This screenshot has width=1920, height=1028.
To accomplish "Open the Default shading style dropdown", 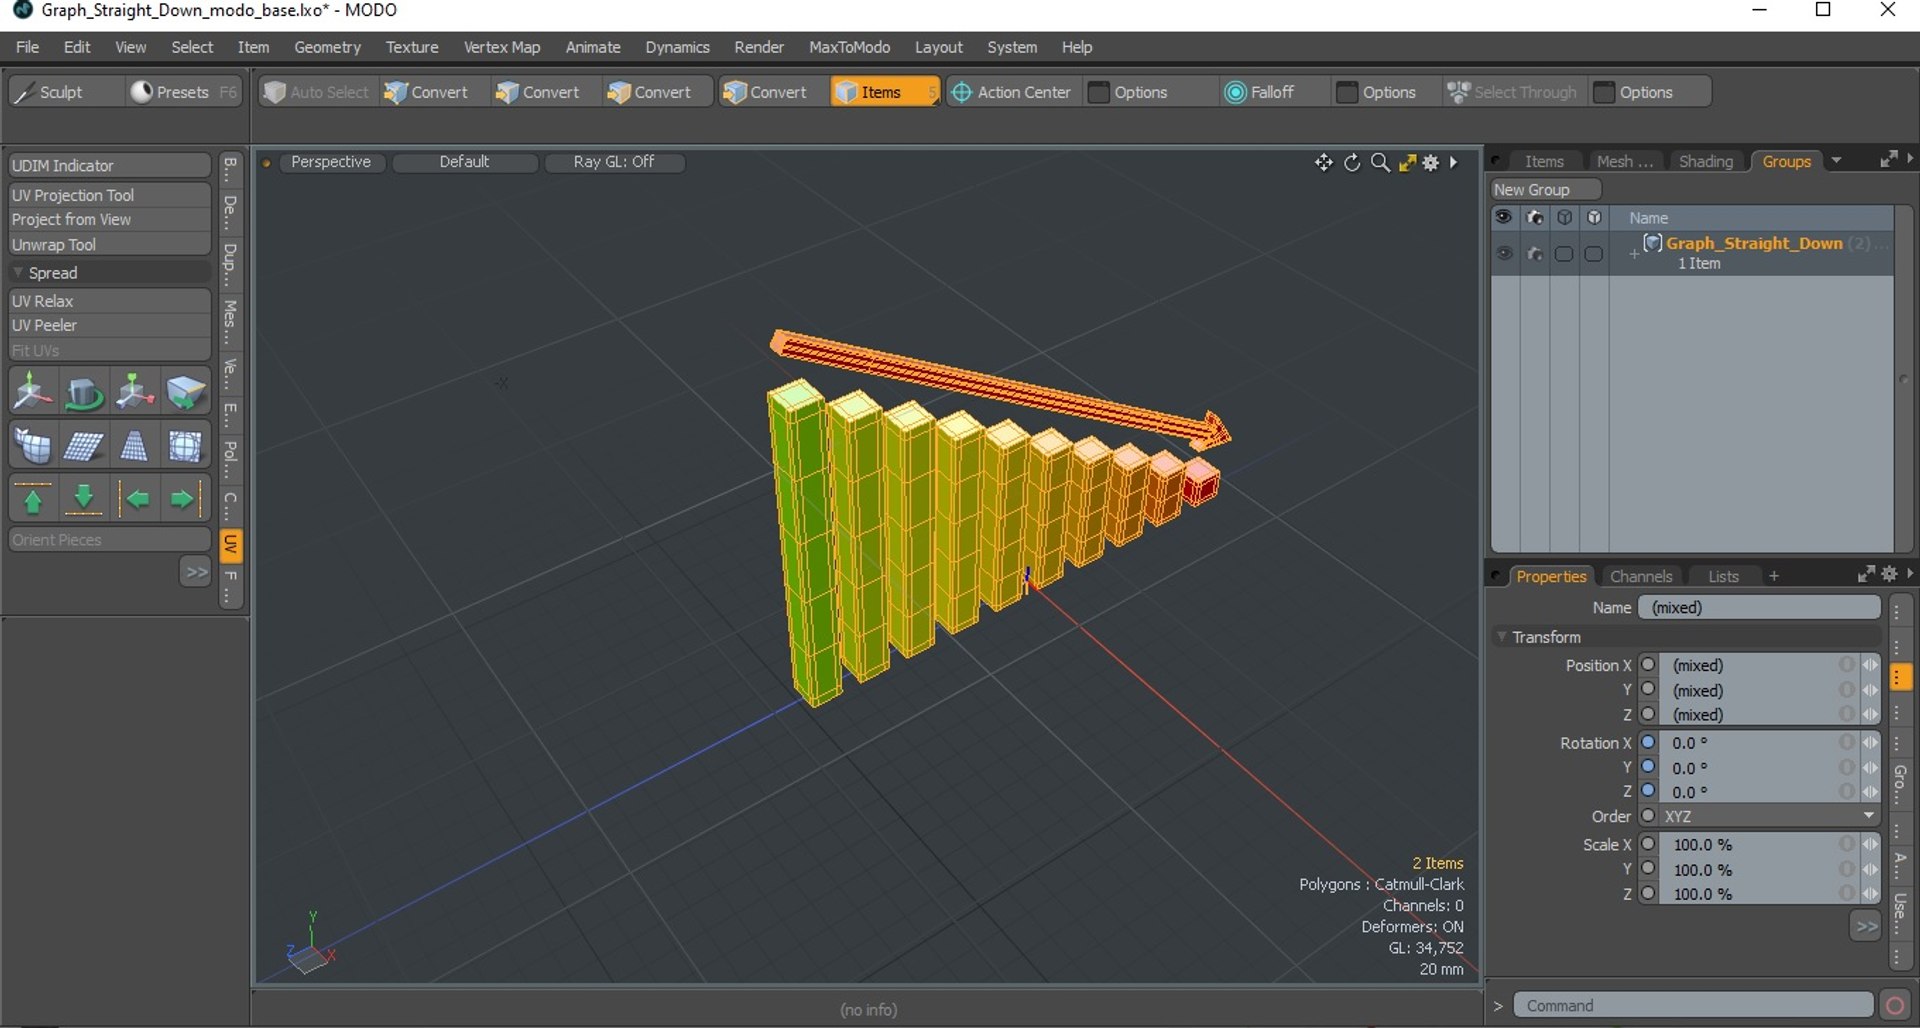I will 464,162.
